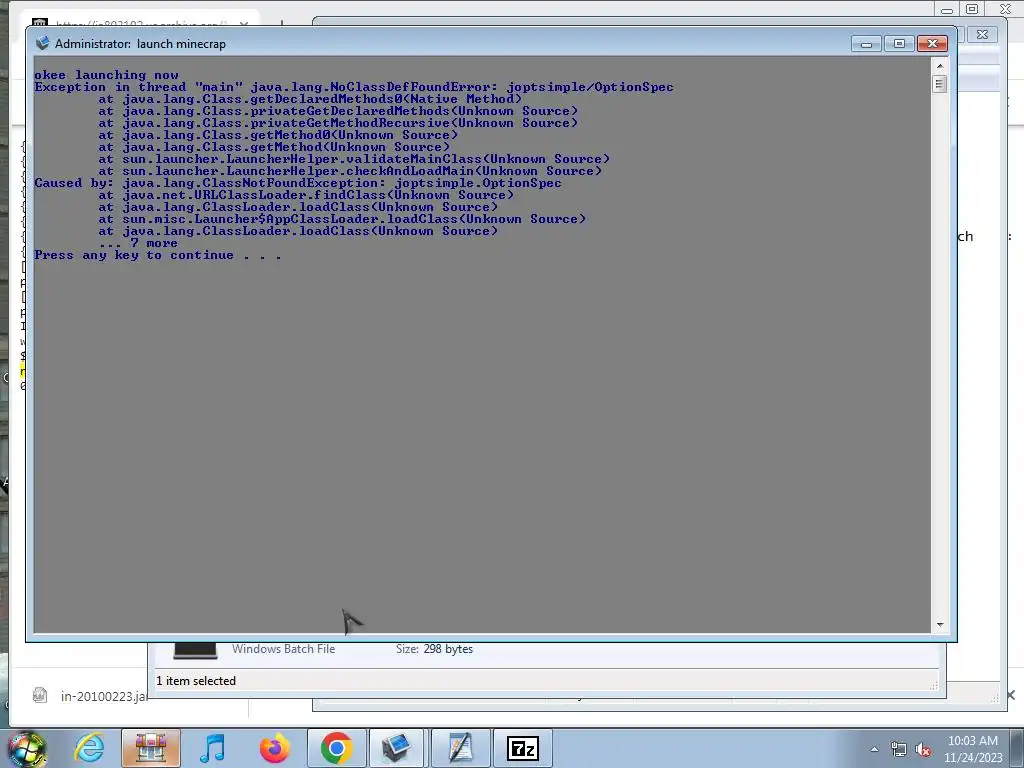Click the 'okee launching now' console line
The width and height of the screenshot is (1024, 768).
pyautogui.click(x=106, y=75)
